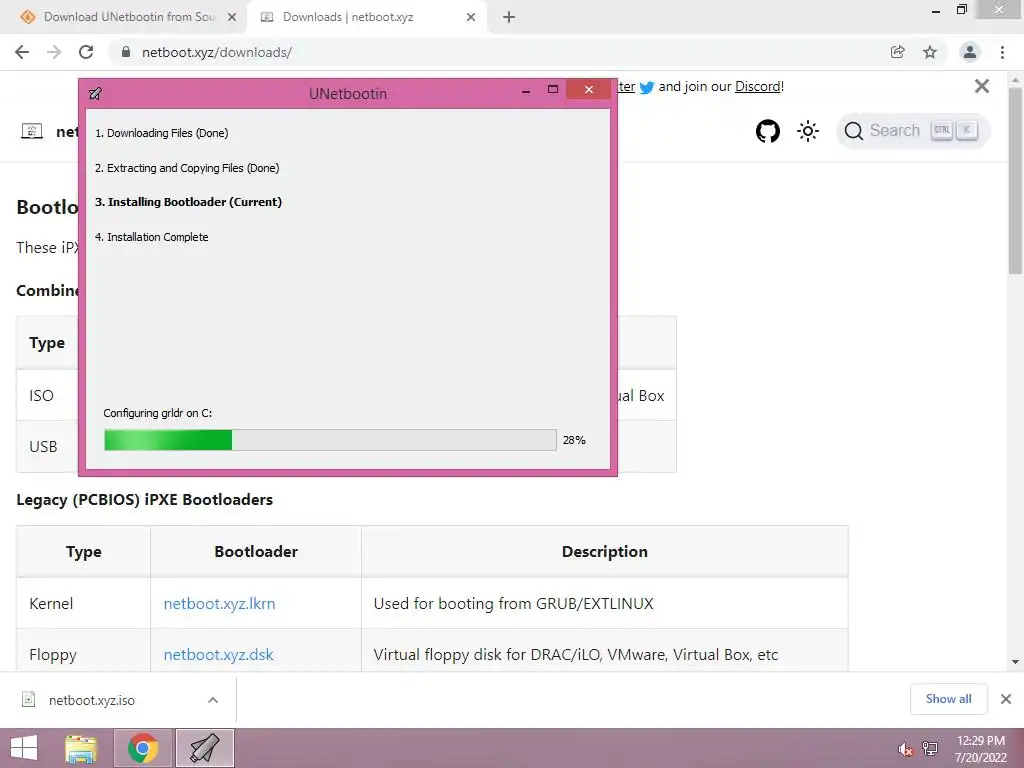This screenshot has width=1024, height=768.
Task: Click the UNetbootin progress bar
Action: tap(330, 440)
